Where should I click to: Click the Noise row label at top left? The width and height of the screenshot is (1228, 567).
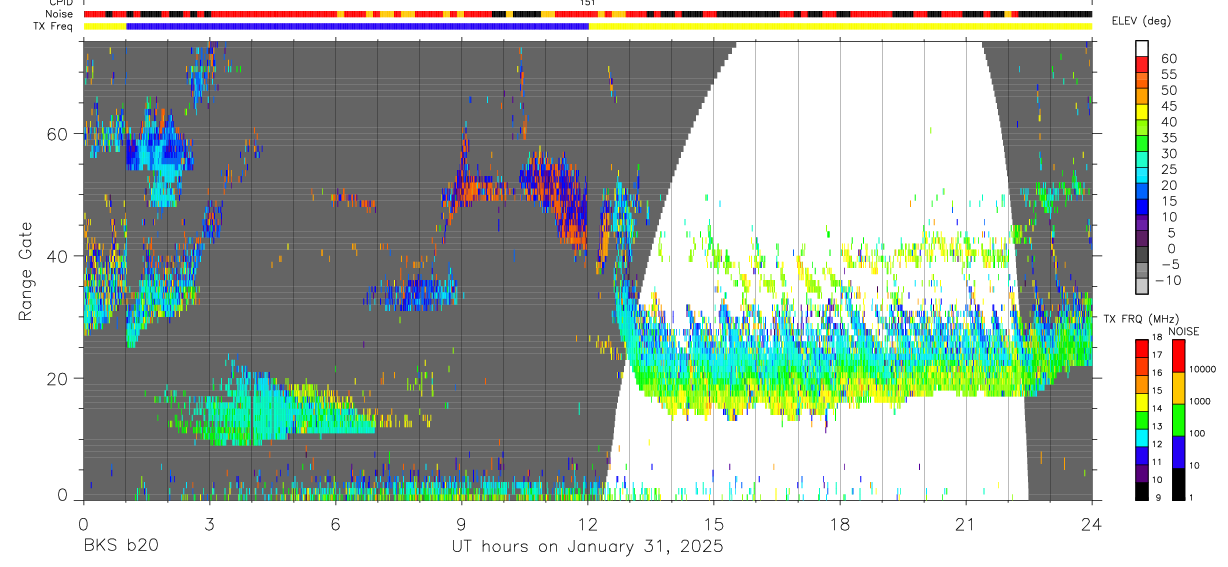pyautogui.click(x=59, y=14)
